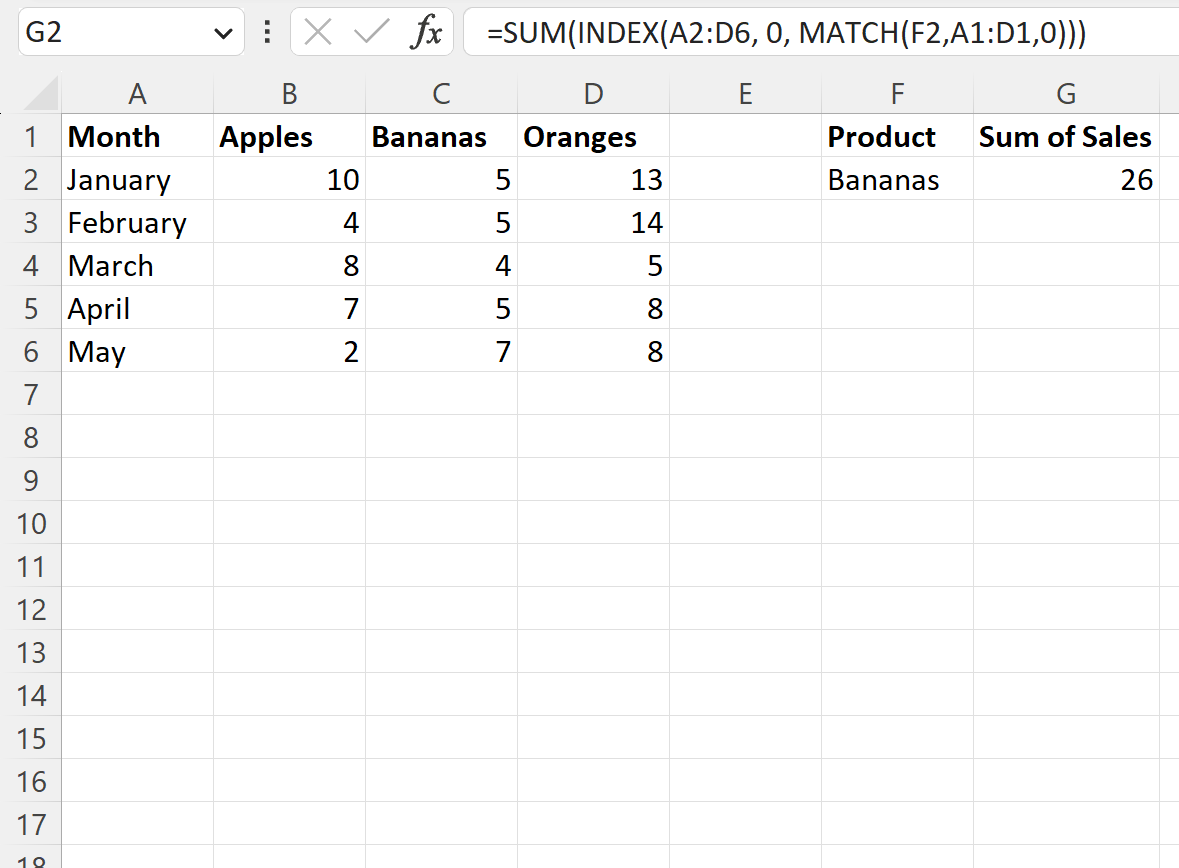Select the May cell
The width and height of the screenshot is (1179, 868).
pyautogui.click(x=138, y=351)
